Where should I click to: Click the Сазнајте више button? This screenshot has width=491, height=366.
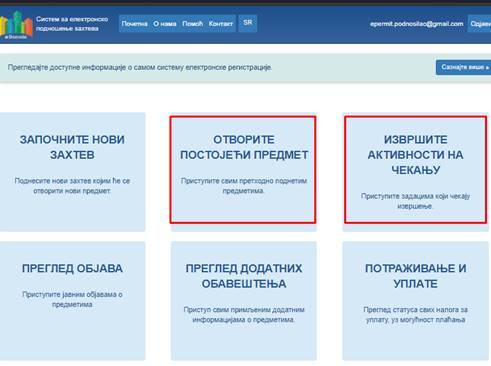click(x=463, y=67)
